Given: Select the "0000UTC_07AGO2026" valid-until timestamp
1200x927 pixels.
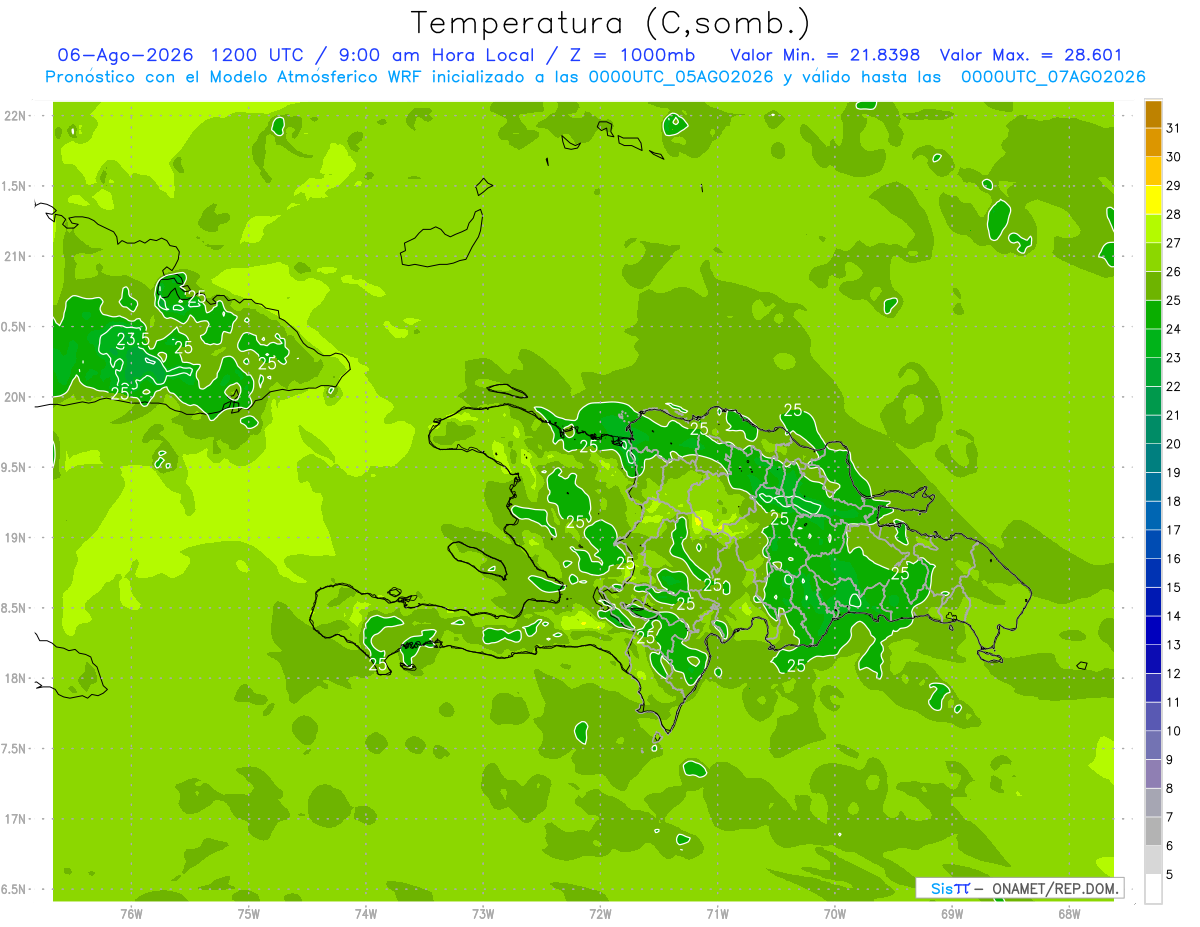Looking at the screenshot, I should coord(1052,77).
